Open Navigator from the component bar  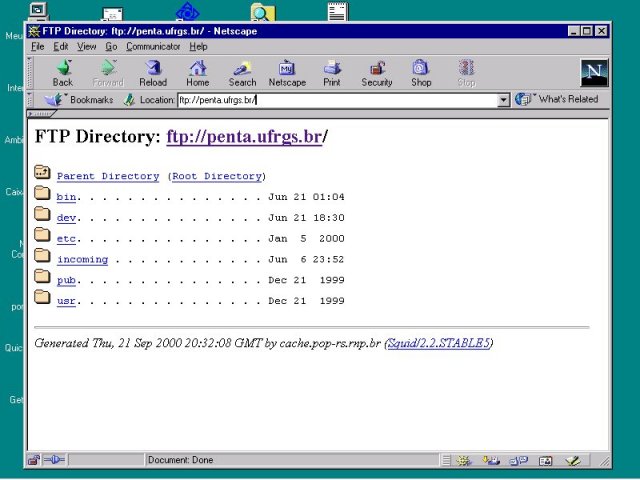click(464, 461)
